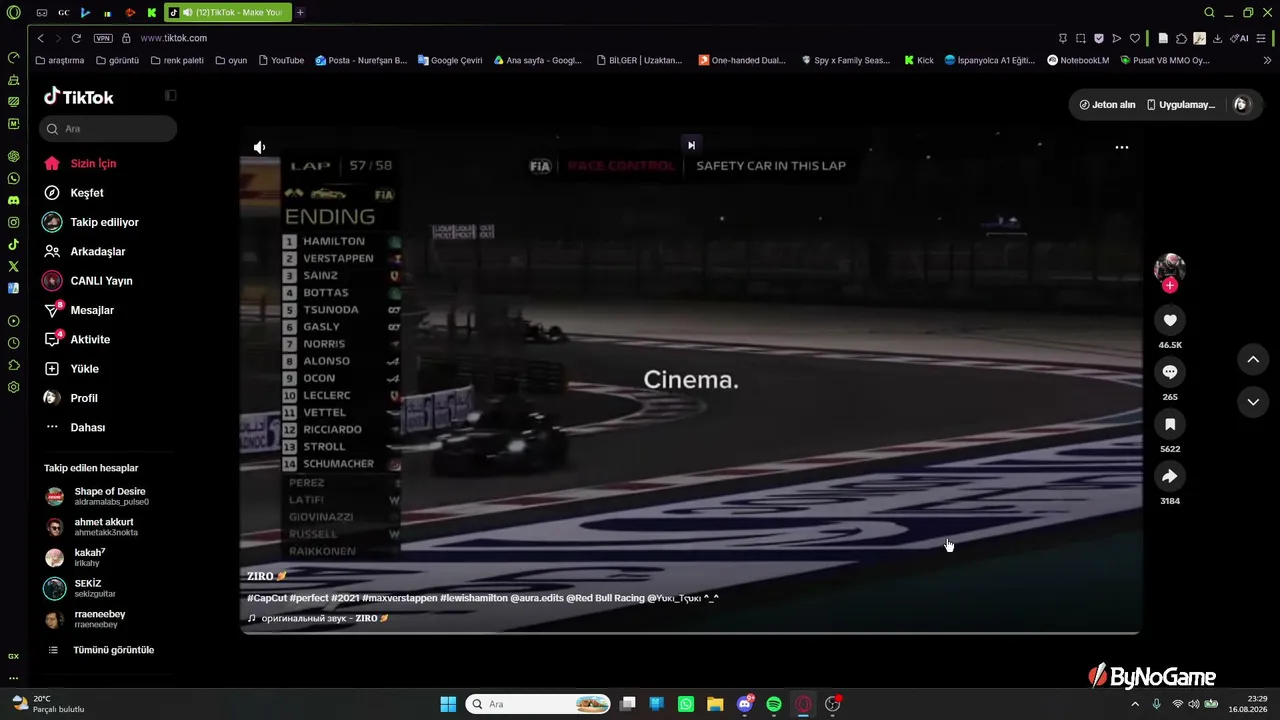The height and width of the screenshot is (720, 1280).
Task: Open Spotify from the taskbar
Action: [x=774, y=704]
